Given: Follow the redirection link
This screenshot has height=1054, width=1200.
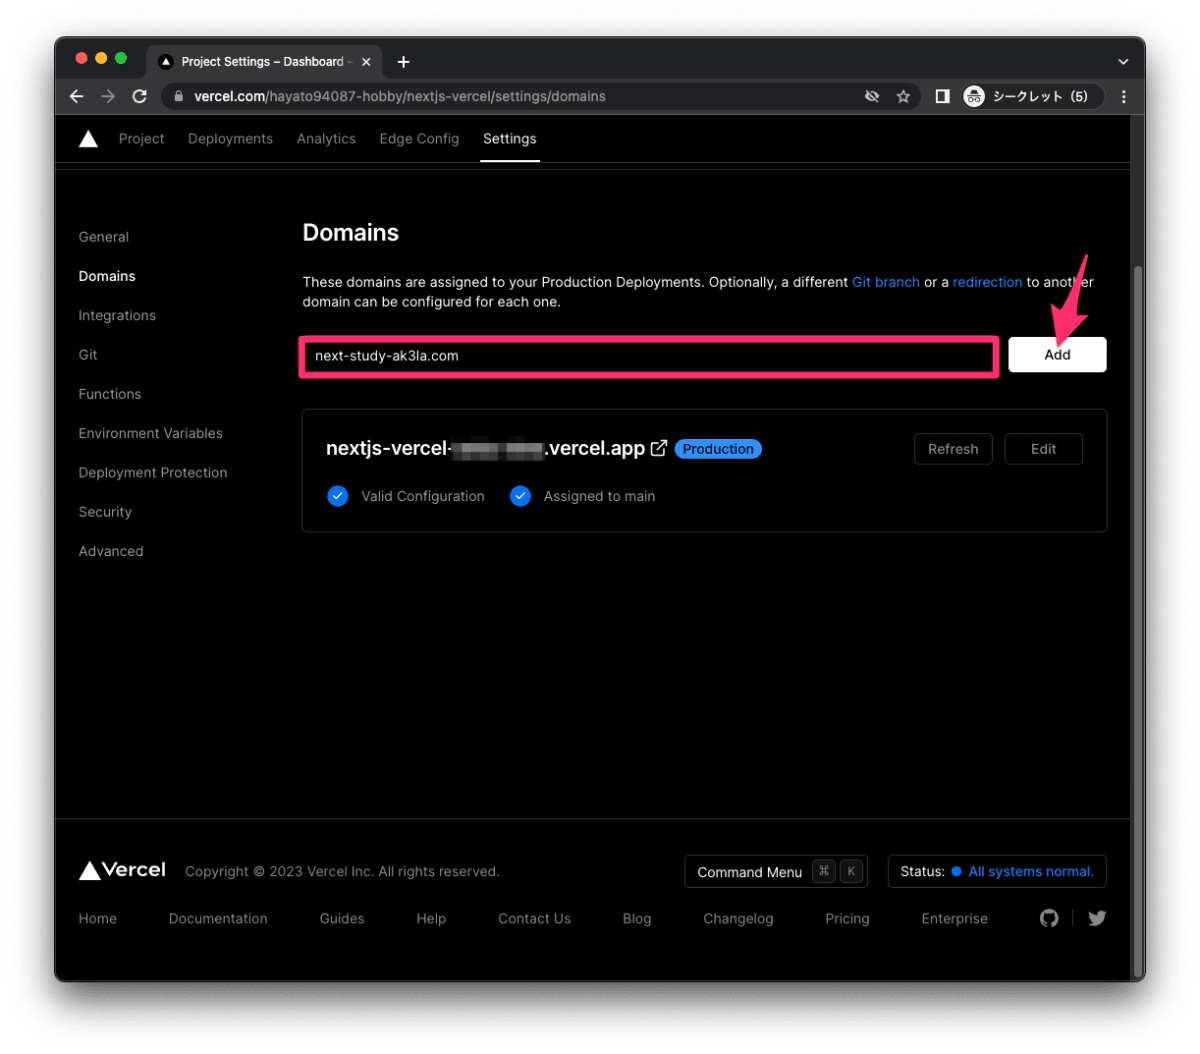Looking at the screenshot, I should [x=987, y=282].
